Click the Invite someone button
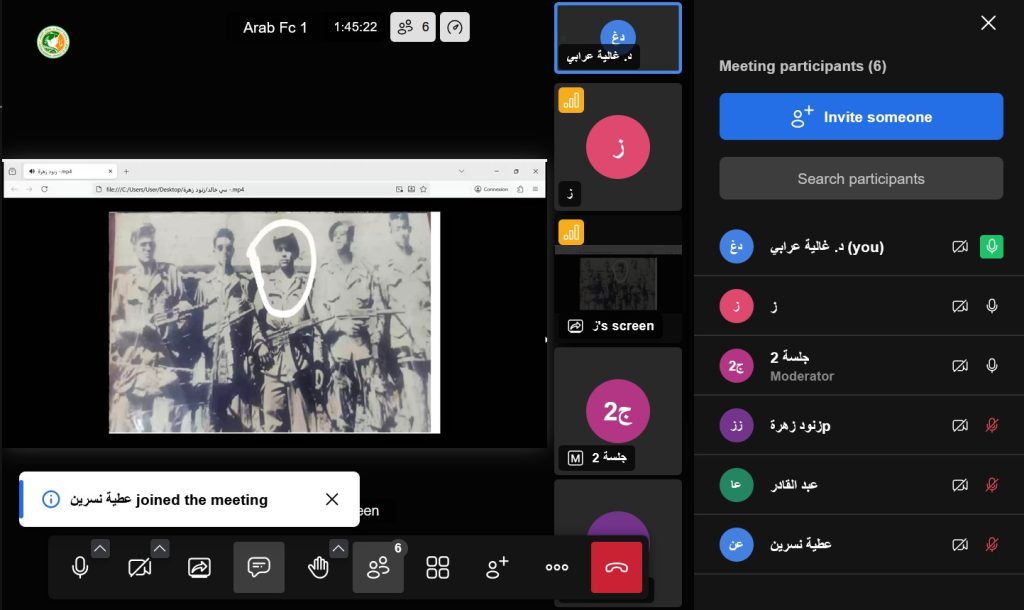 (861, 117)
